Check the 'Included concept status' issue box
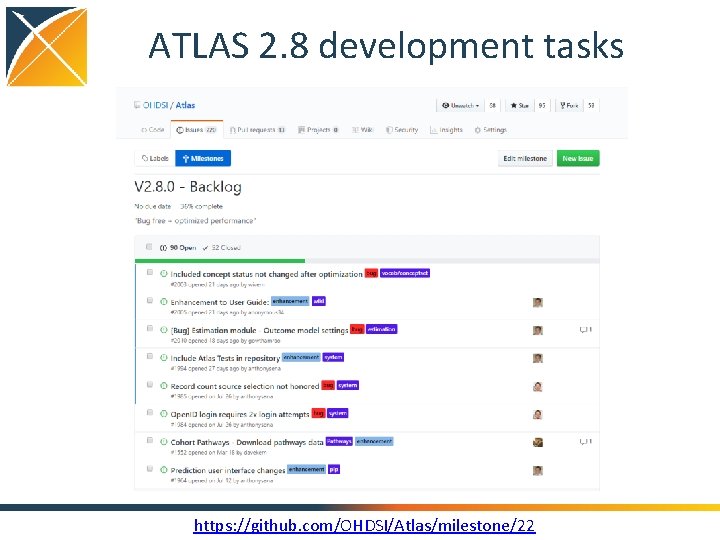720x540 pixels. coord(150,272)
